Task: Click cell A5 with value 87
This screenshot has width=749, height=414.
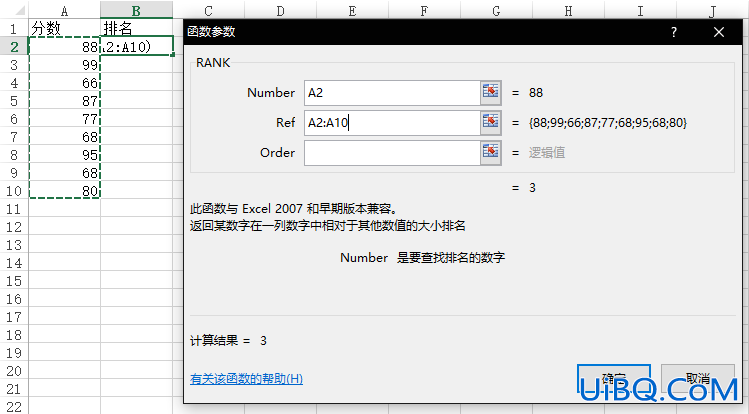Action: pos(64,101)
